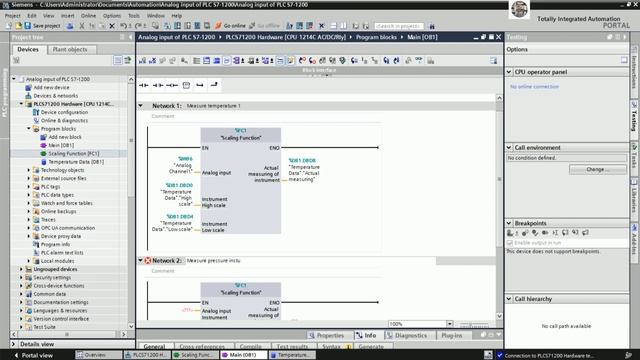Collapse the Call hierarchy section
This screenshot has height=360, width=640.
(x=509, y=299)
